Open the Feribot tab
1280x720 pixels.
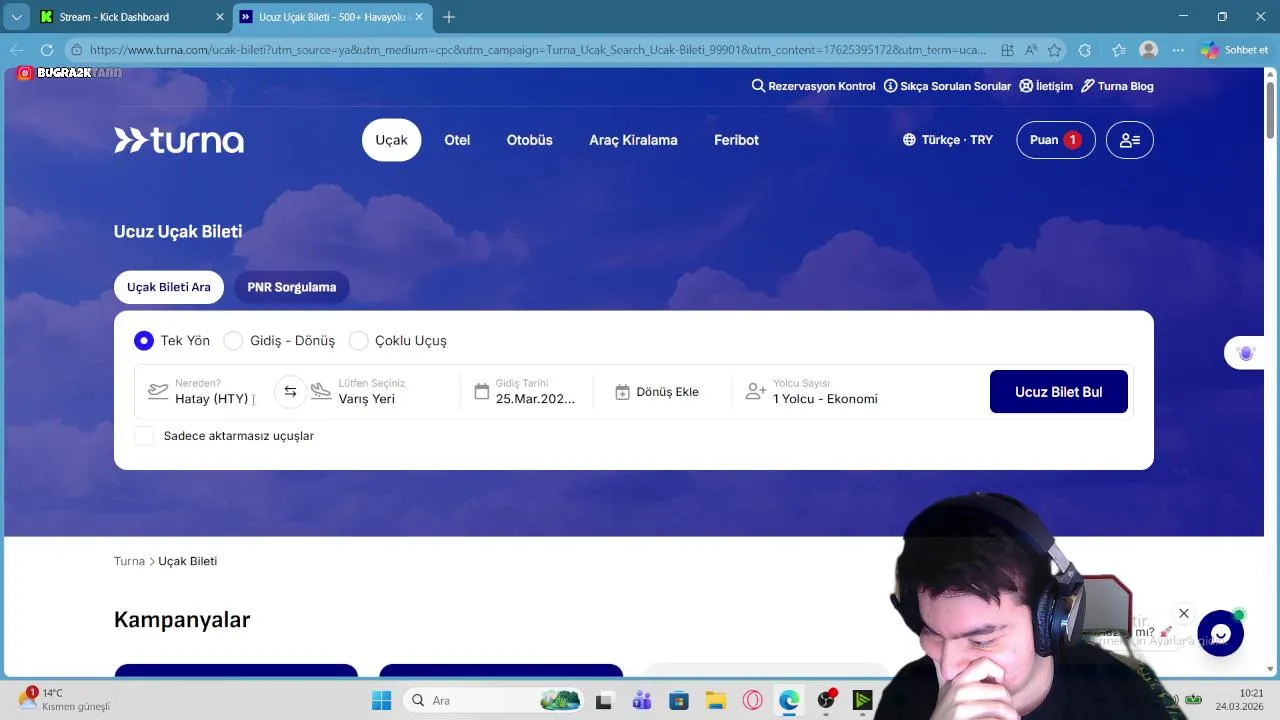coord(736,140)
